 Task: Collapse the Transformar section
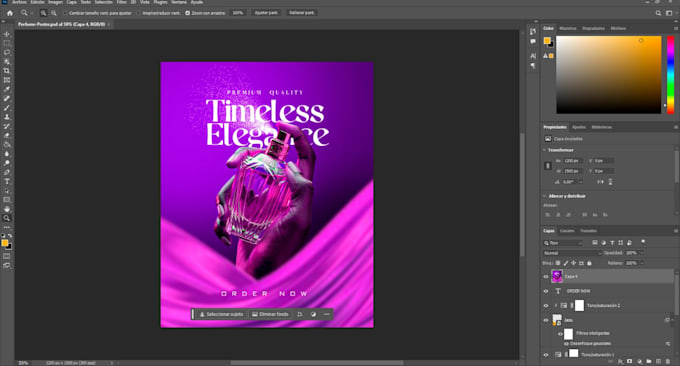pyautogui.click(x=545, y=150)
